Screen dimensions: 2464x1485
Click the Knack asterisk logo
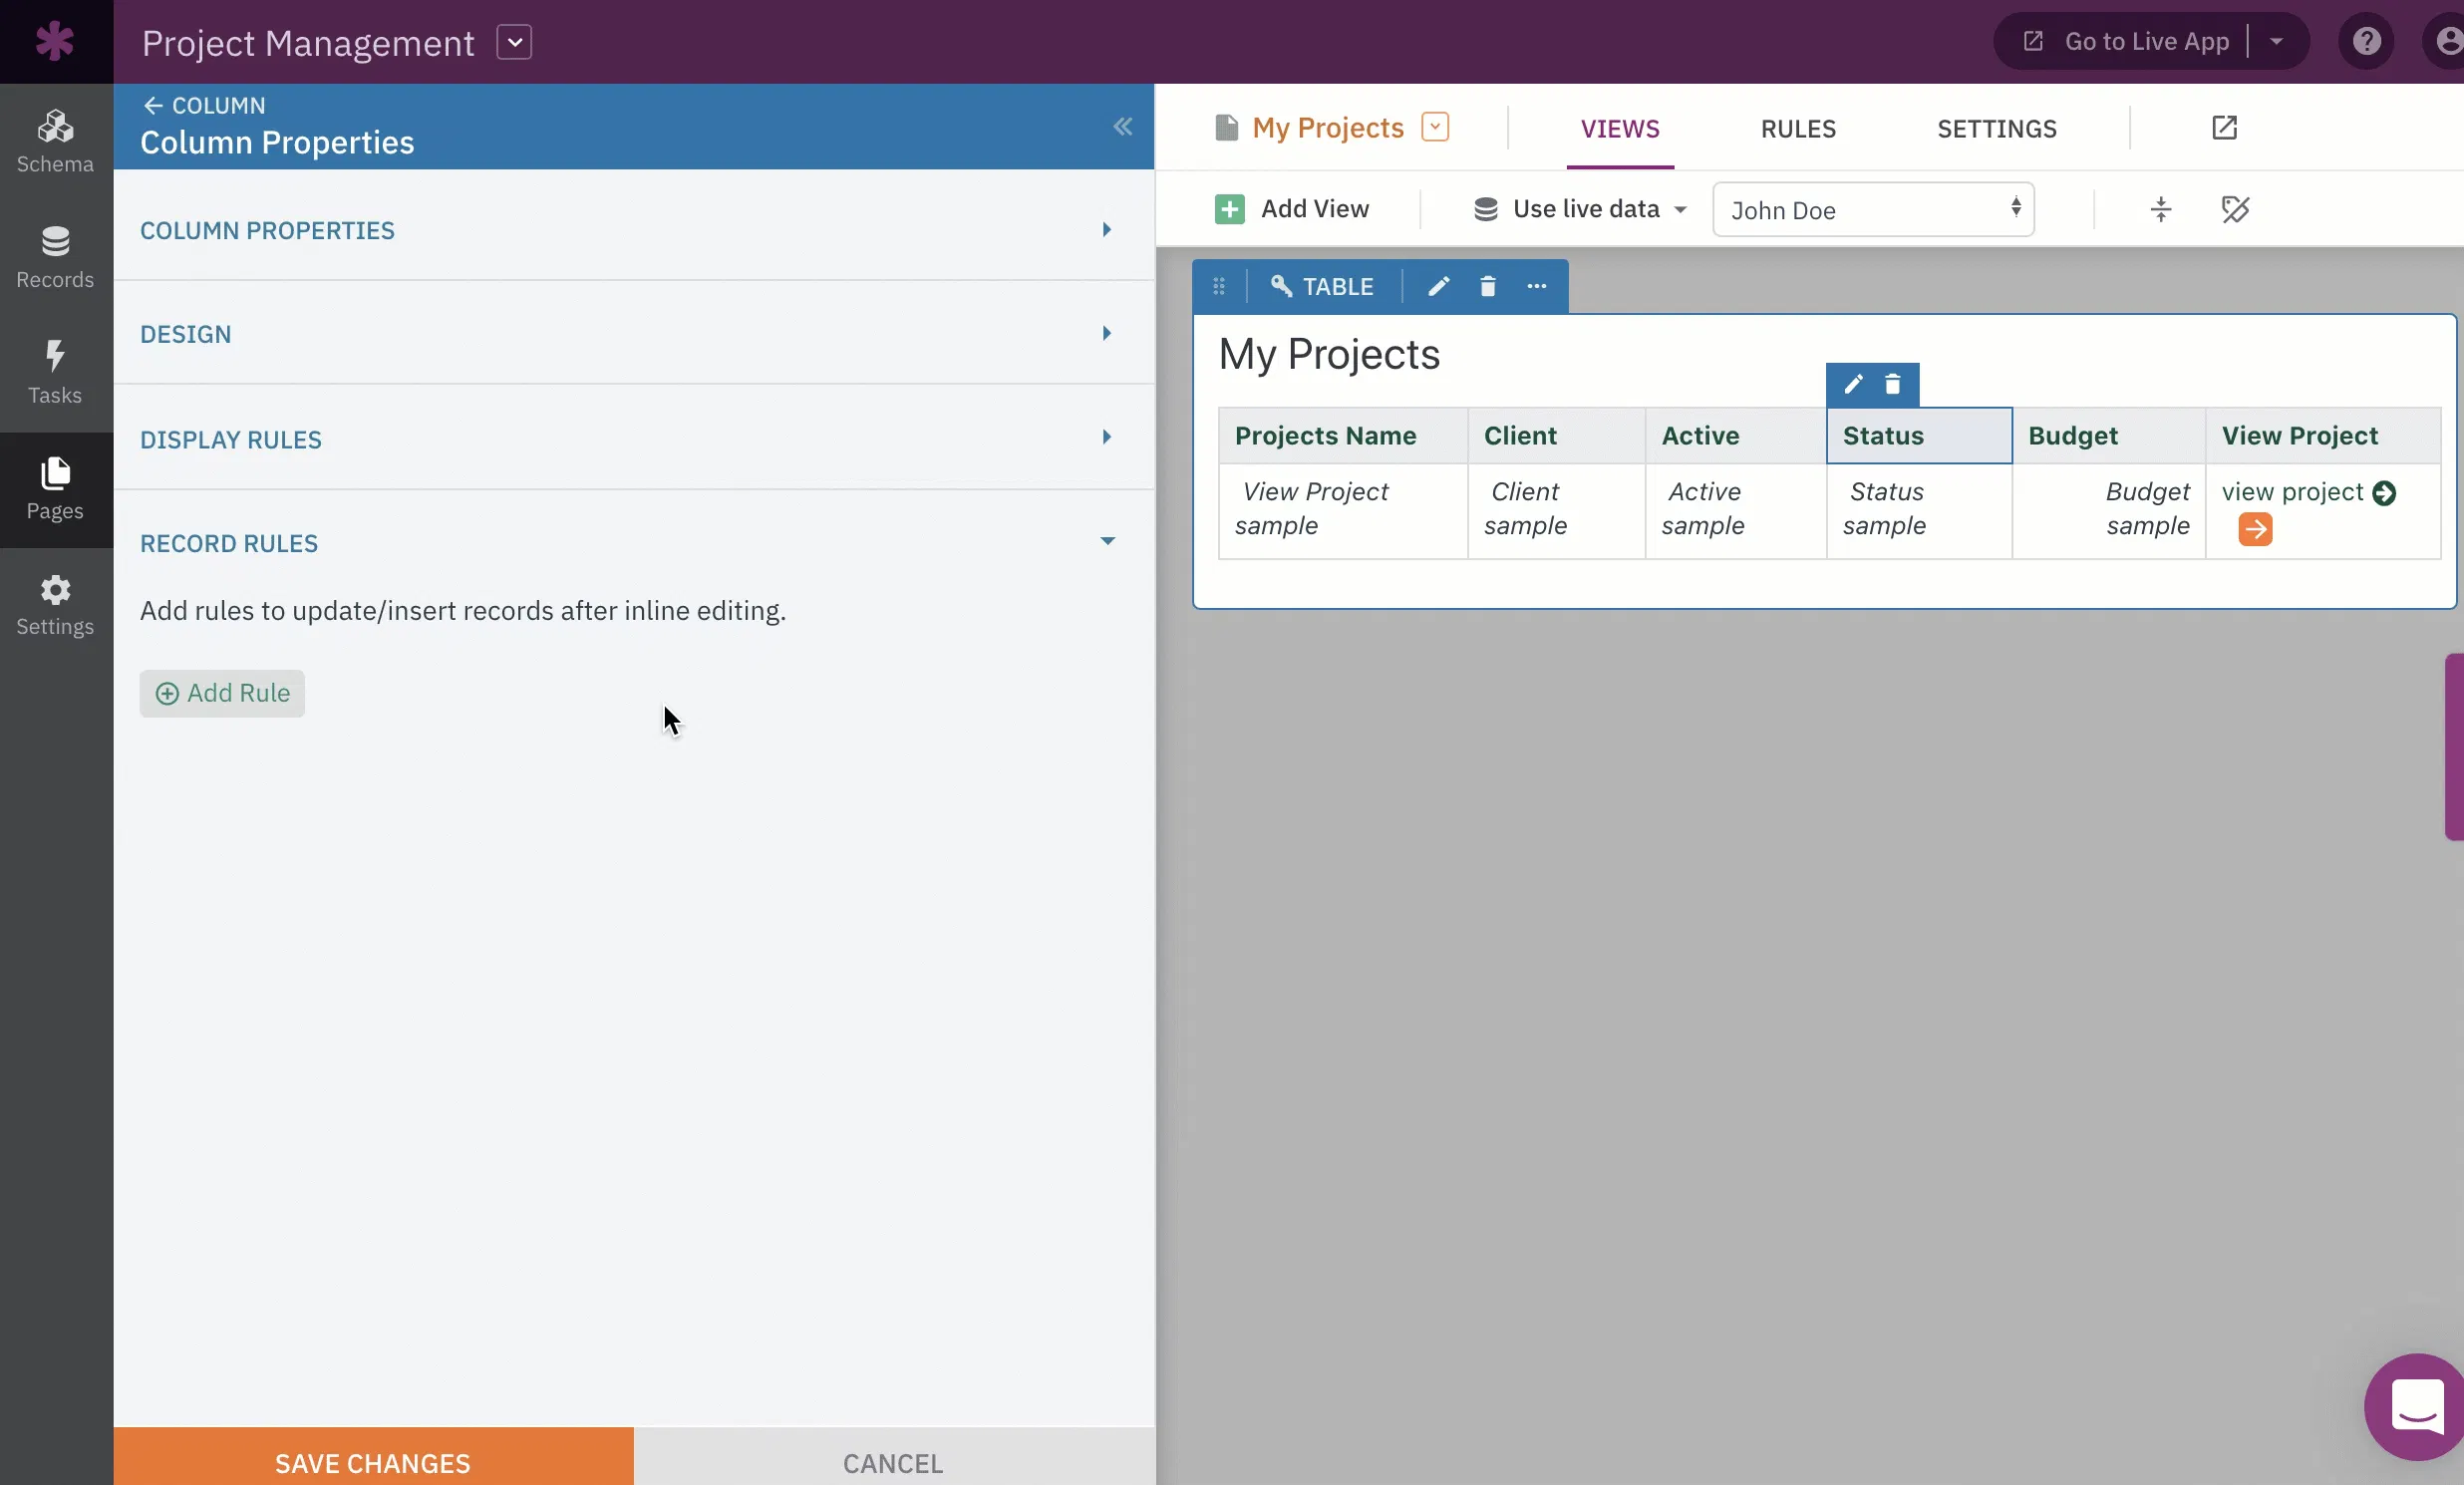[55, 41]
